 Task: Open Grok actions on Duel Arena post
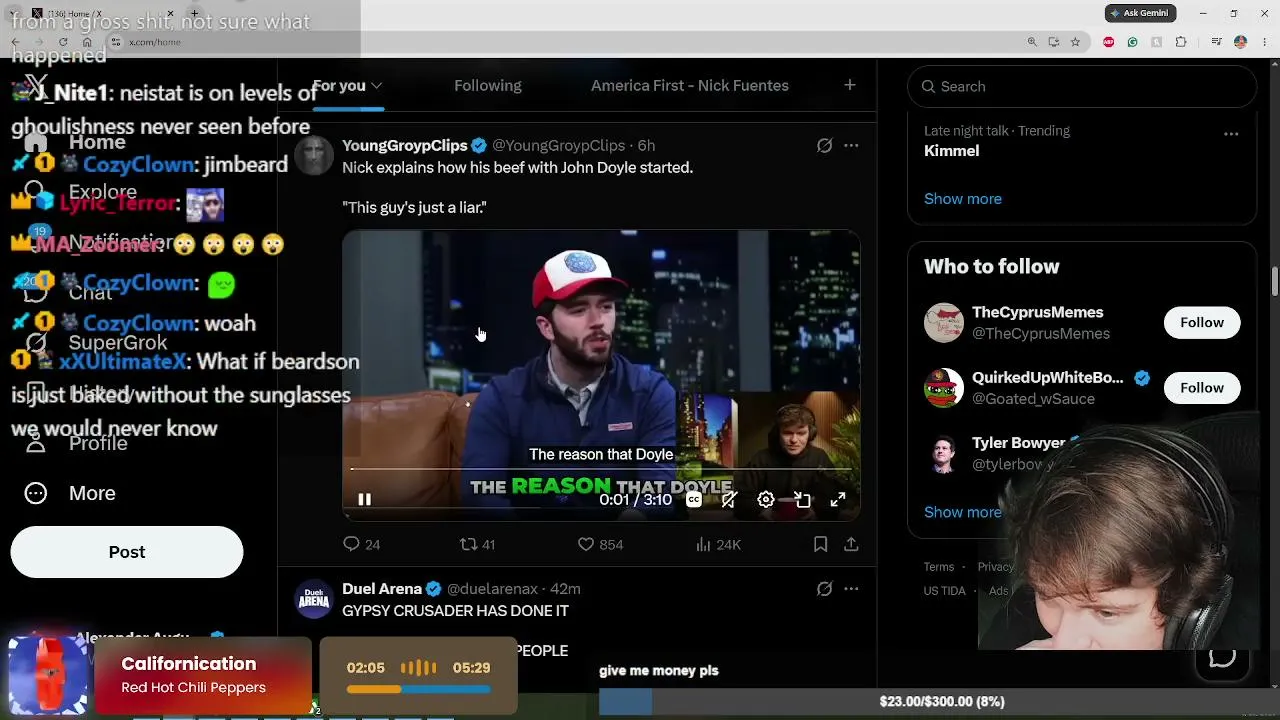[x=824, y=589]
